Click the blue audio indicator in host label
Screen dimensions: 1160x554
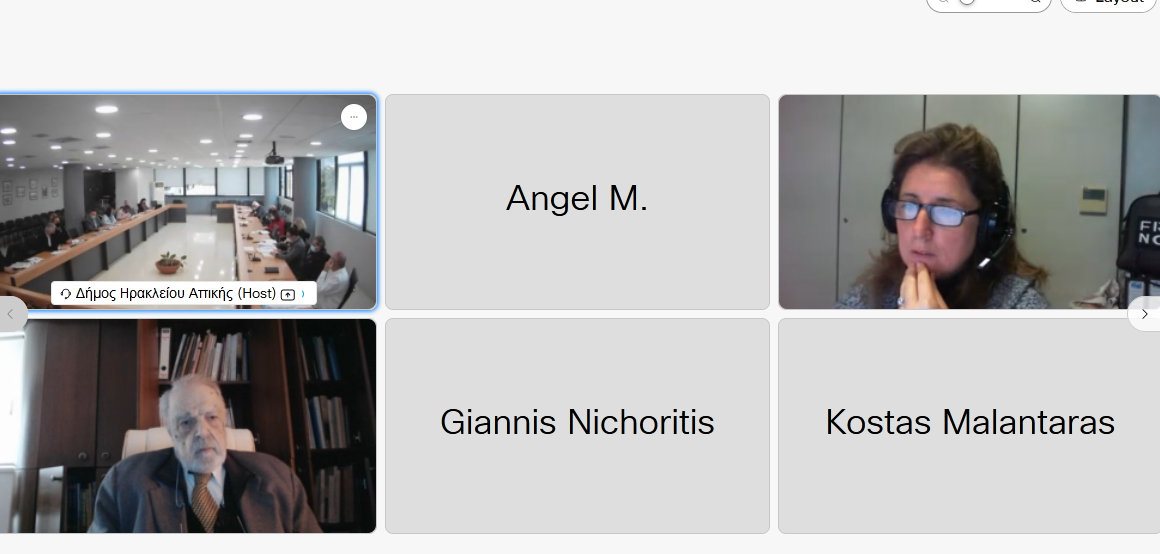303,294
